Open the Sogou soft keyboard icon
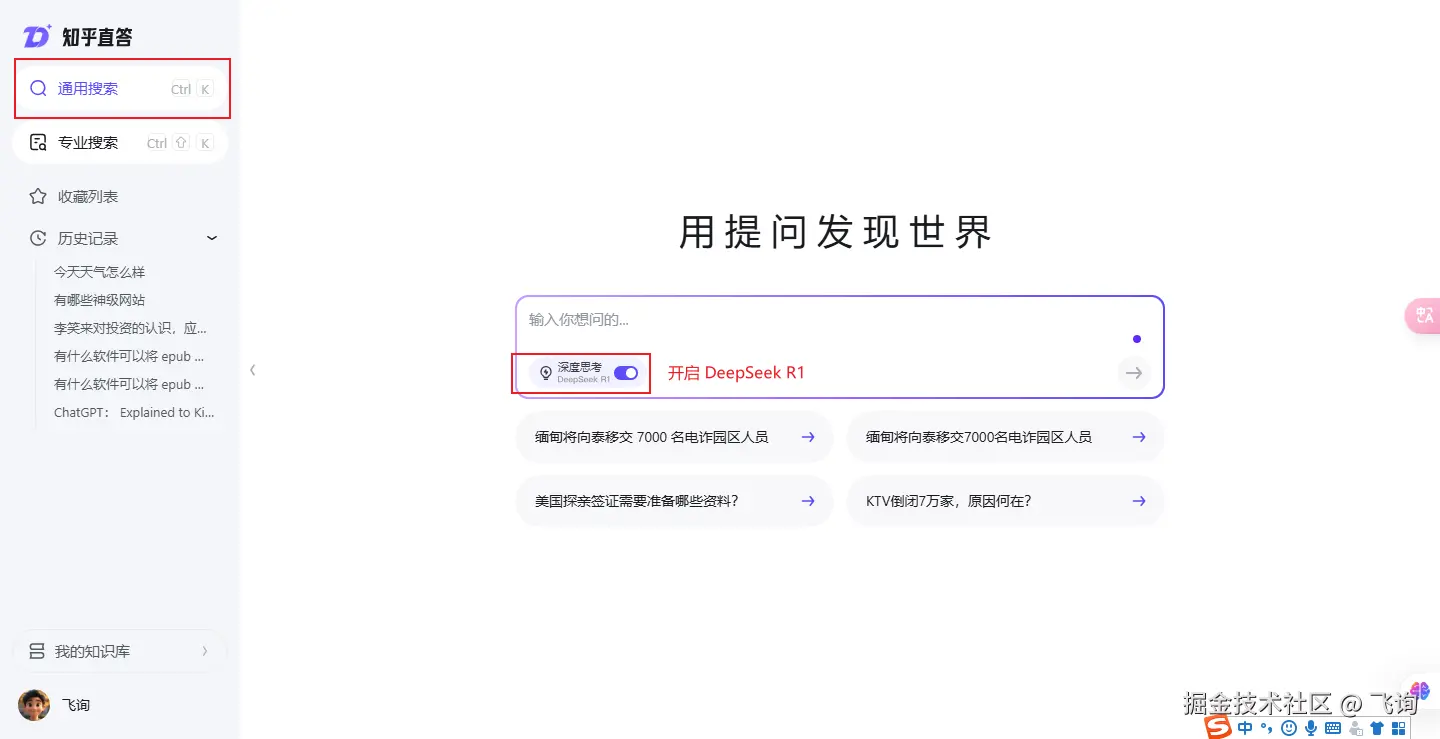1440x739 pixels. [1333, 728]
